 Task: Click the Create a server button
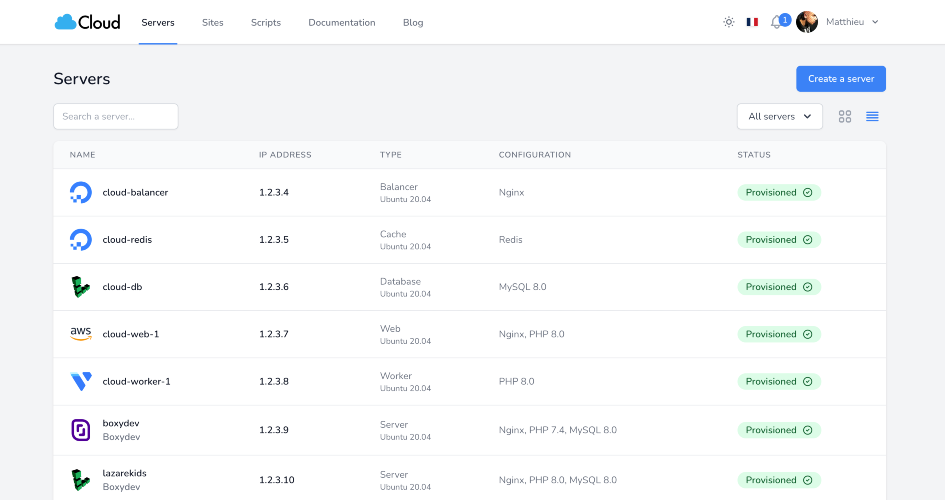(841, 79)
